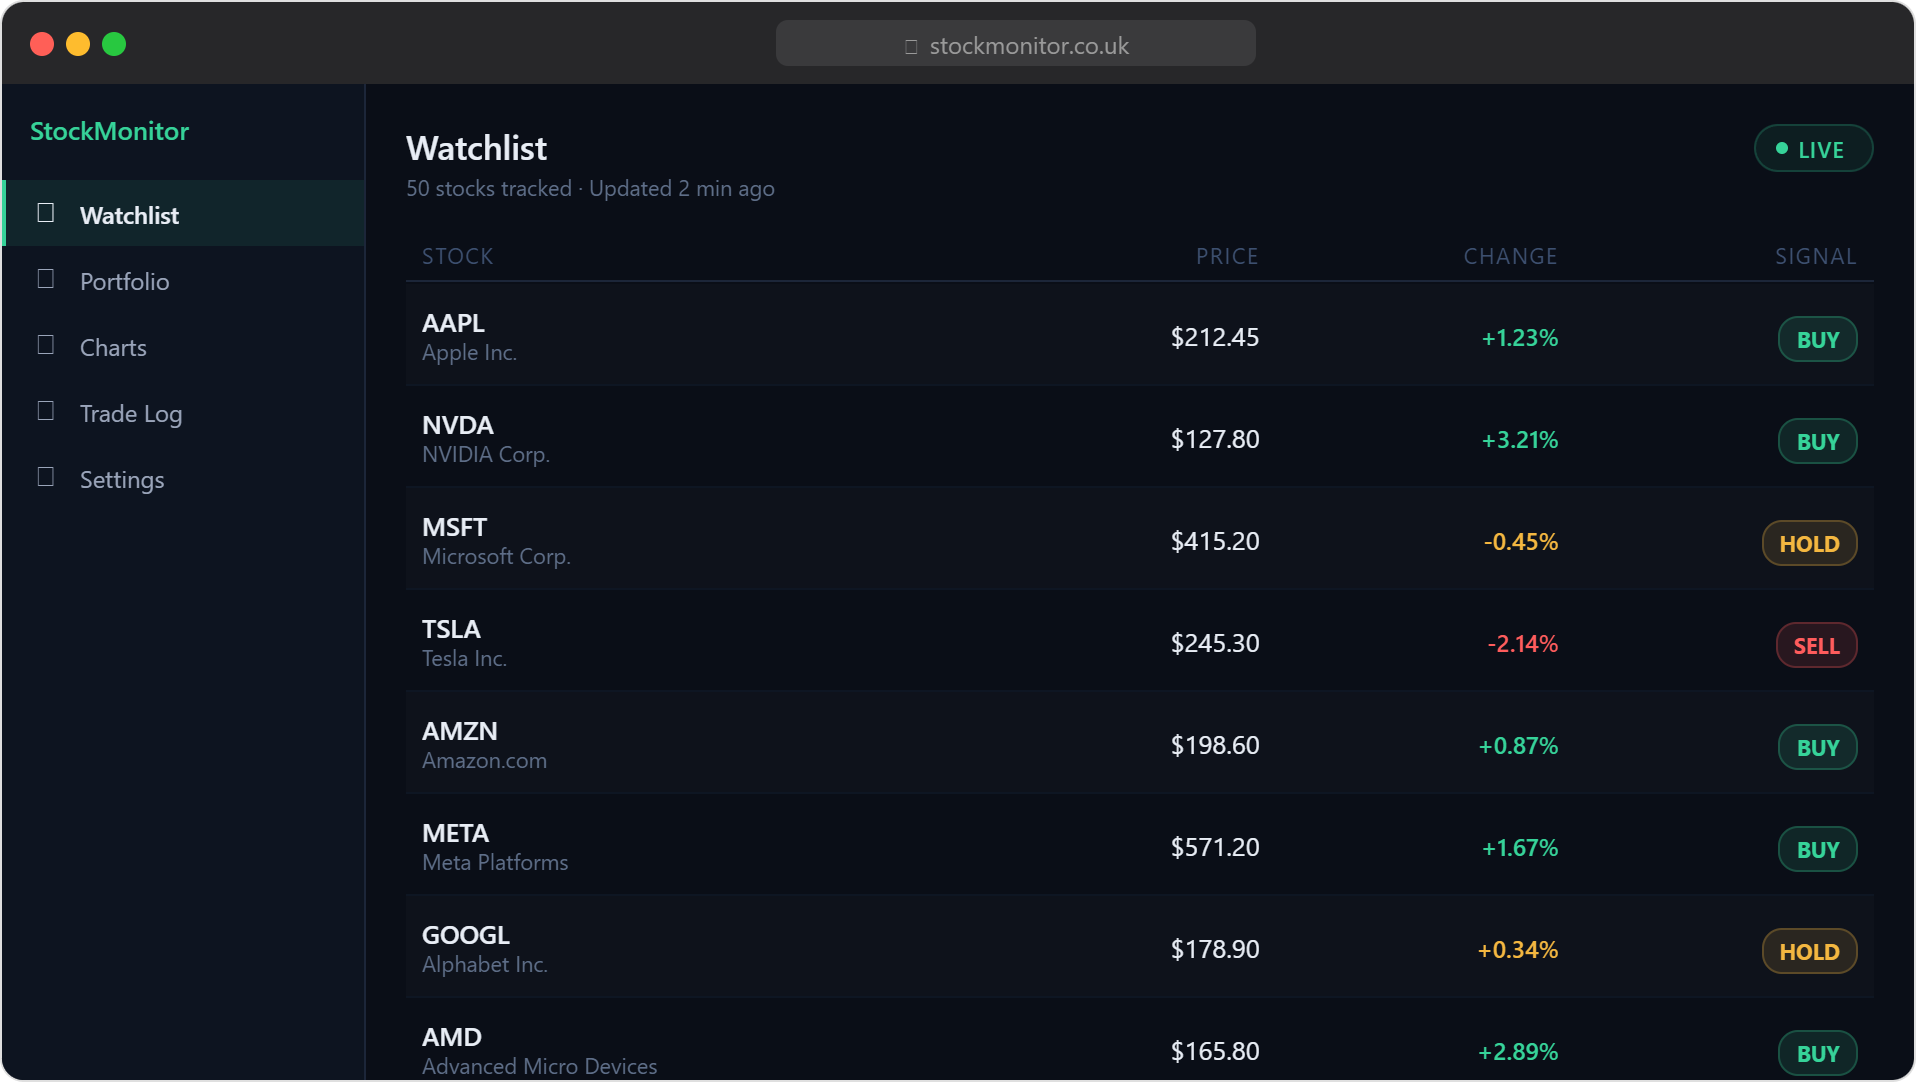Sort by the PRICE column header
Screen dimensions: 1916x1082
[1227, 256]
